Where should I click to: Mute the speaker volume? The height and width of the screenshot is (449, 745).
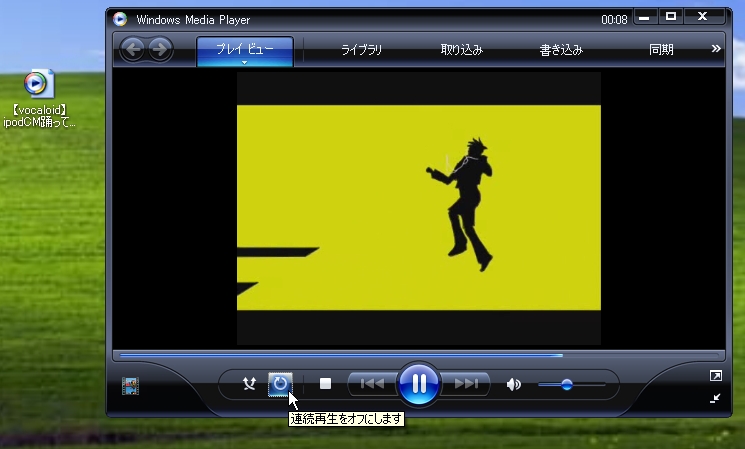[514, 384]
